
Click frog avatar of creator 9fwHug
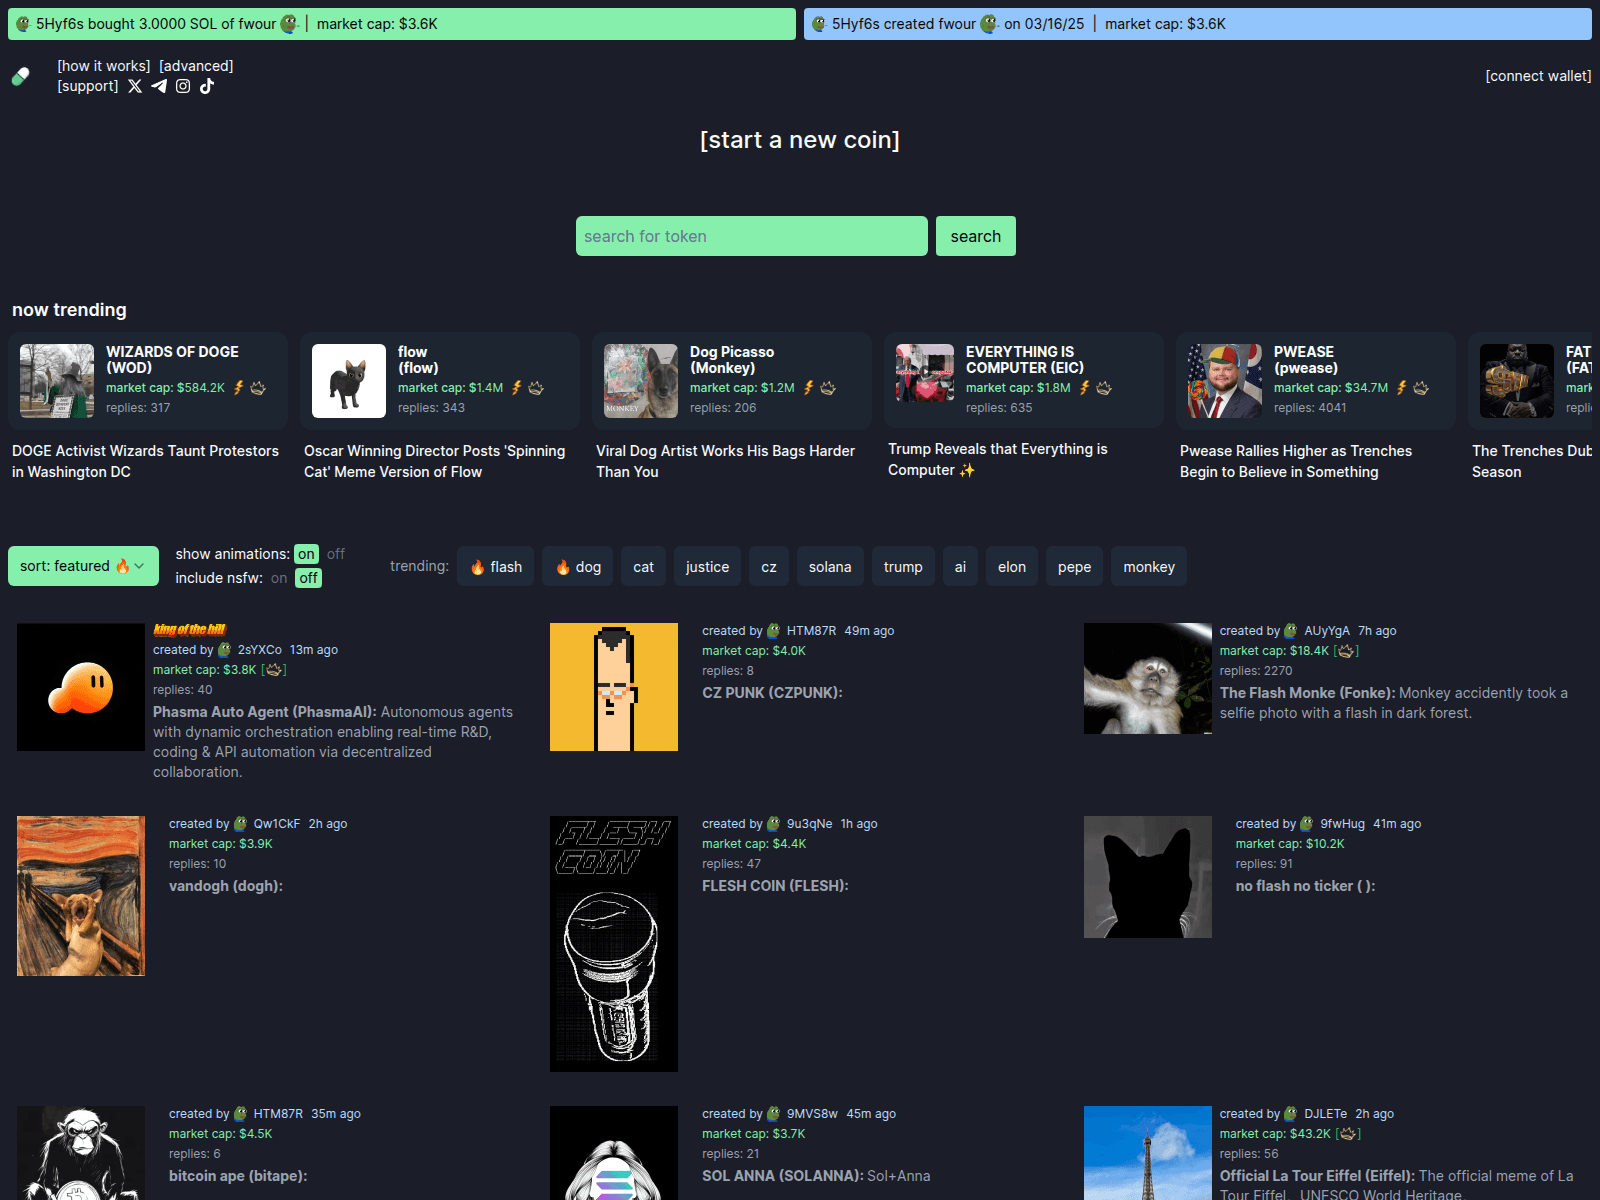pos(1307,824)
